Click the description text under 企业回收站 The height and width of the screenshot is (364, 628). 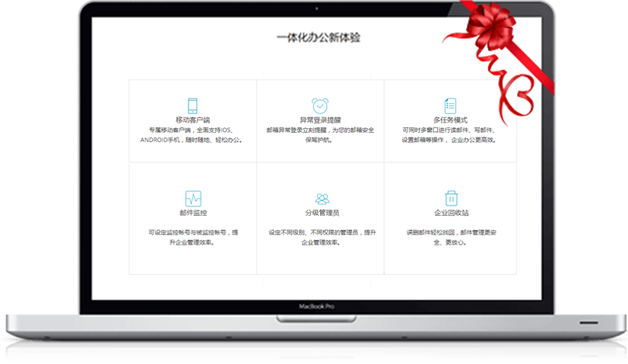[451, 237]
